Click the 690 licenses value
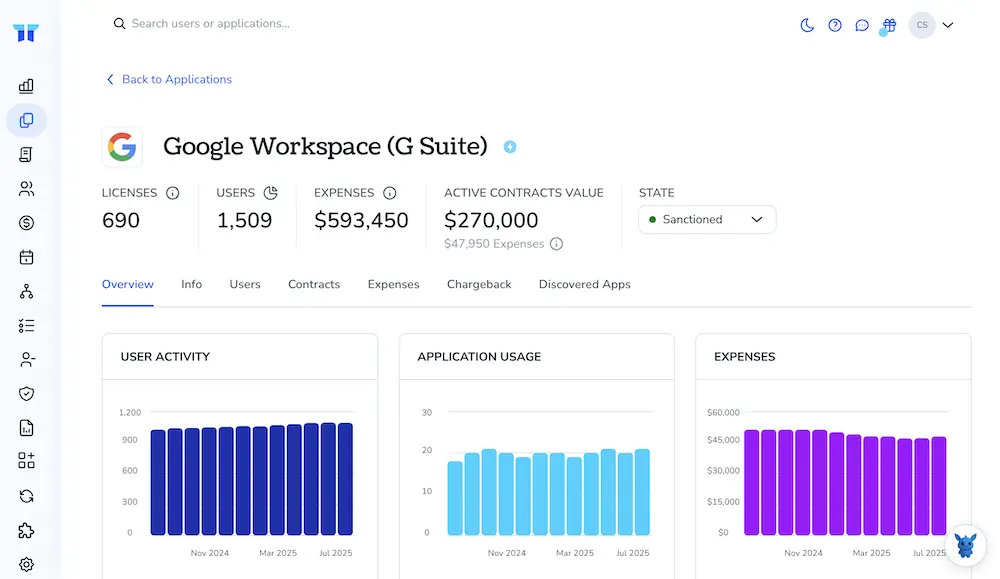1000x579 pixels. 121,220
